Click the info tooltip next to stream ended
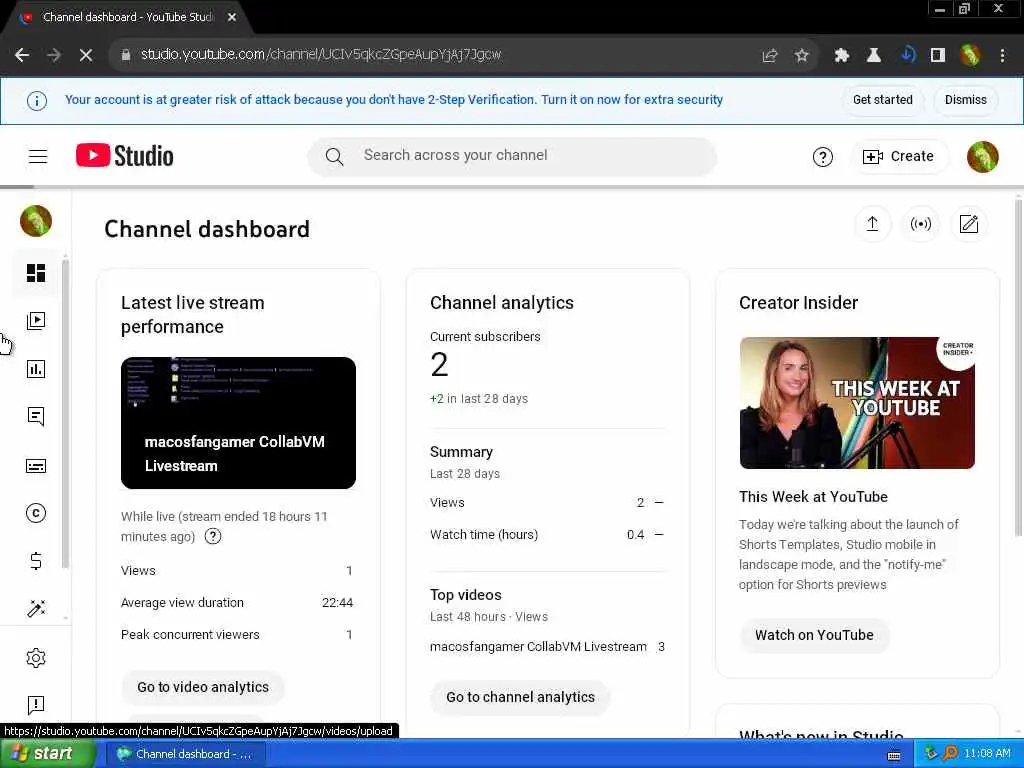Screen dimensions: 1024x768 coord(213,536)
